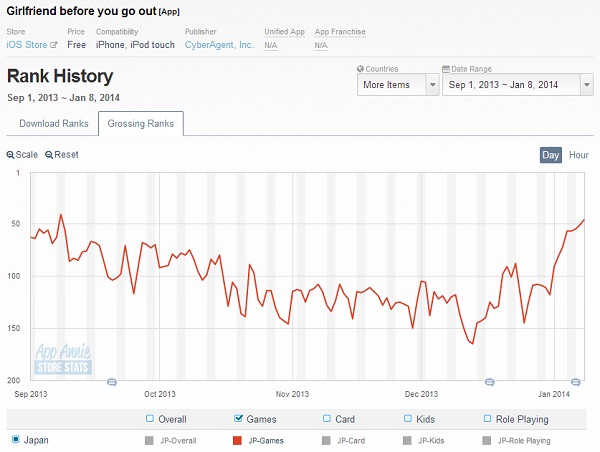
Task: Click the App Annie Store Stats watermark
Action: pos(64,359)
